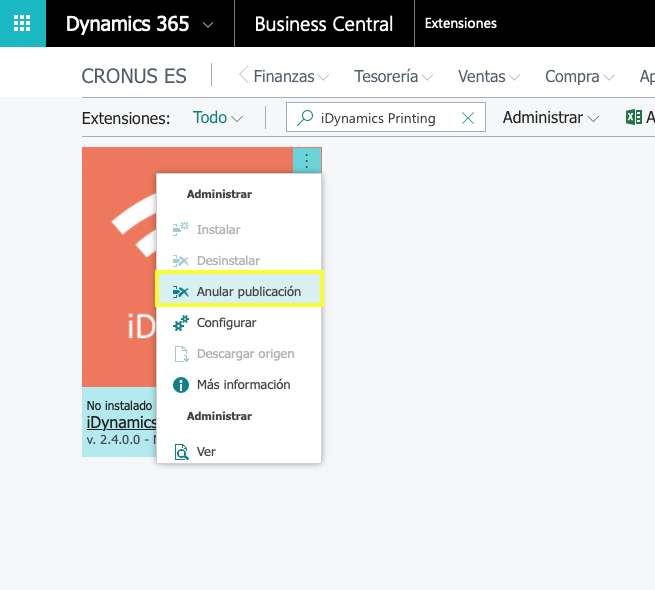The width and height of the screenshot is (655, 590).
Task: Open the Tesorería menu
Action: pyautogui.click(x=393, y=76)
